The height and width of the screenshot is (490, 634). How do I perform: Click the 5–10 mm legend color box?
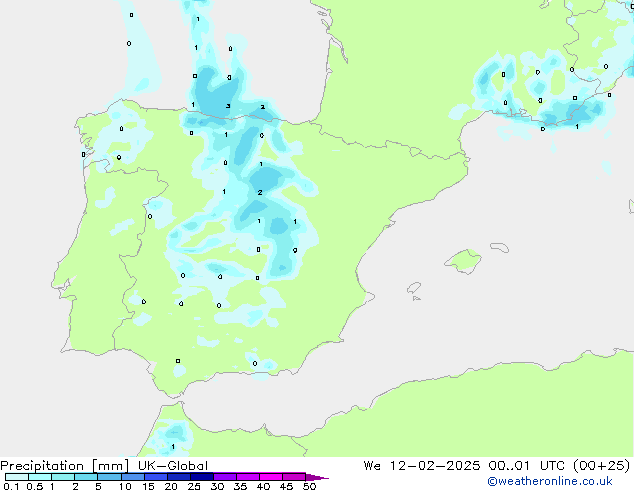(109, 477)
